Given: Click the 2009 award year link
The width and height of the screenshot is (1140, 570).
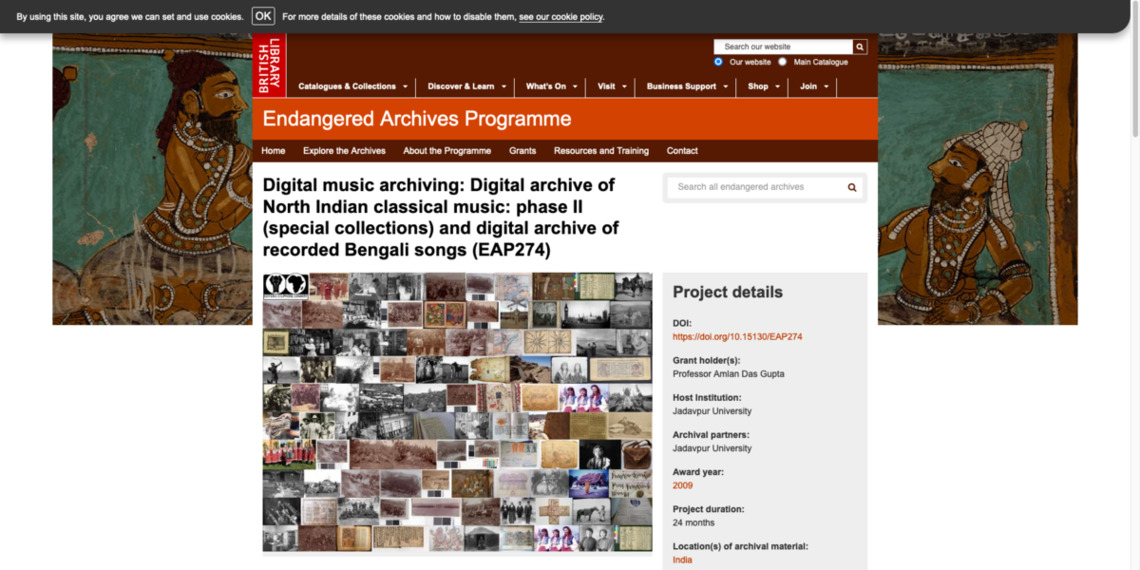Looking at the screenshot, I should 683,486.
